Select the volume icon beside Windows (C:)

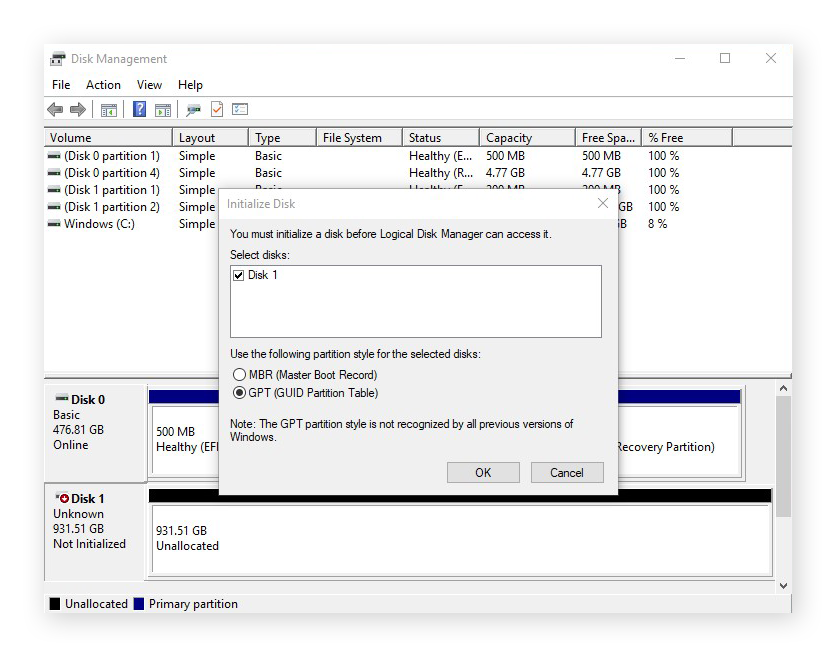click(54, 223)
